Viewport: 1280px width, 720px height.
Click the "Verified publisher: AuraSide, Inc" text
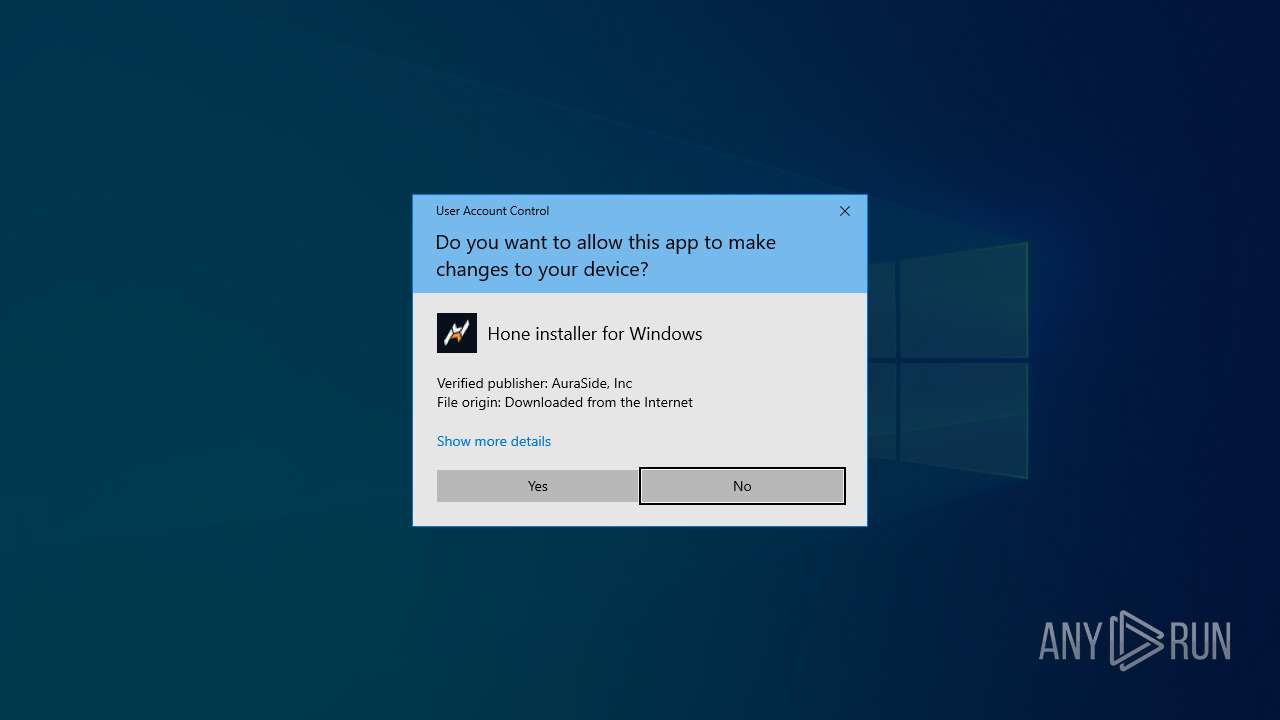[535, 383]
